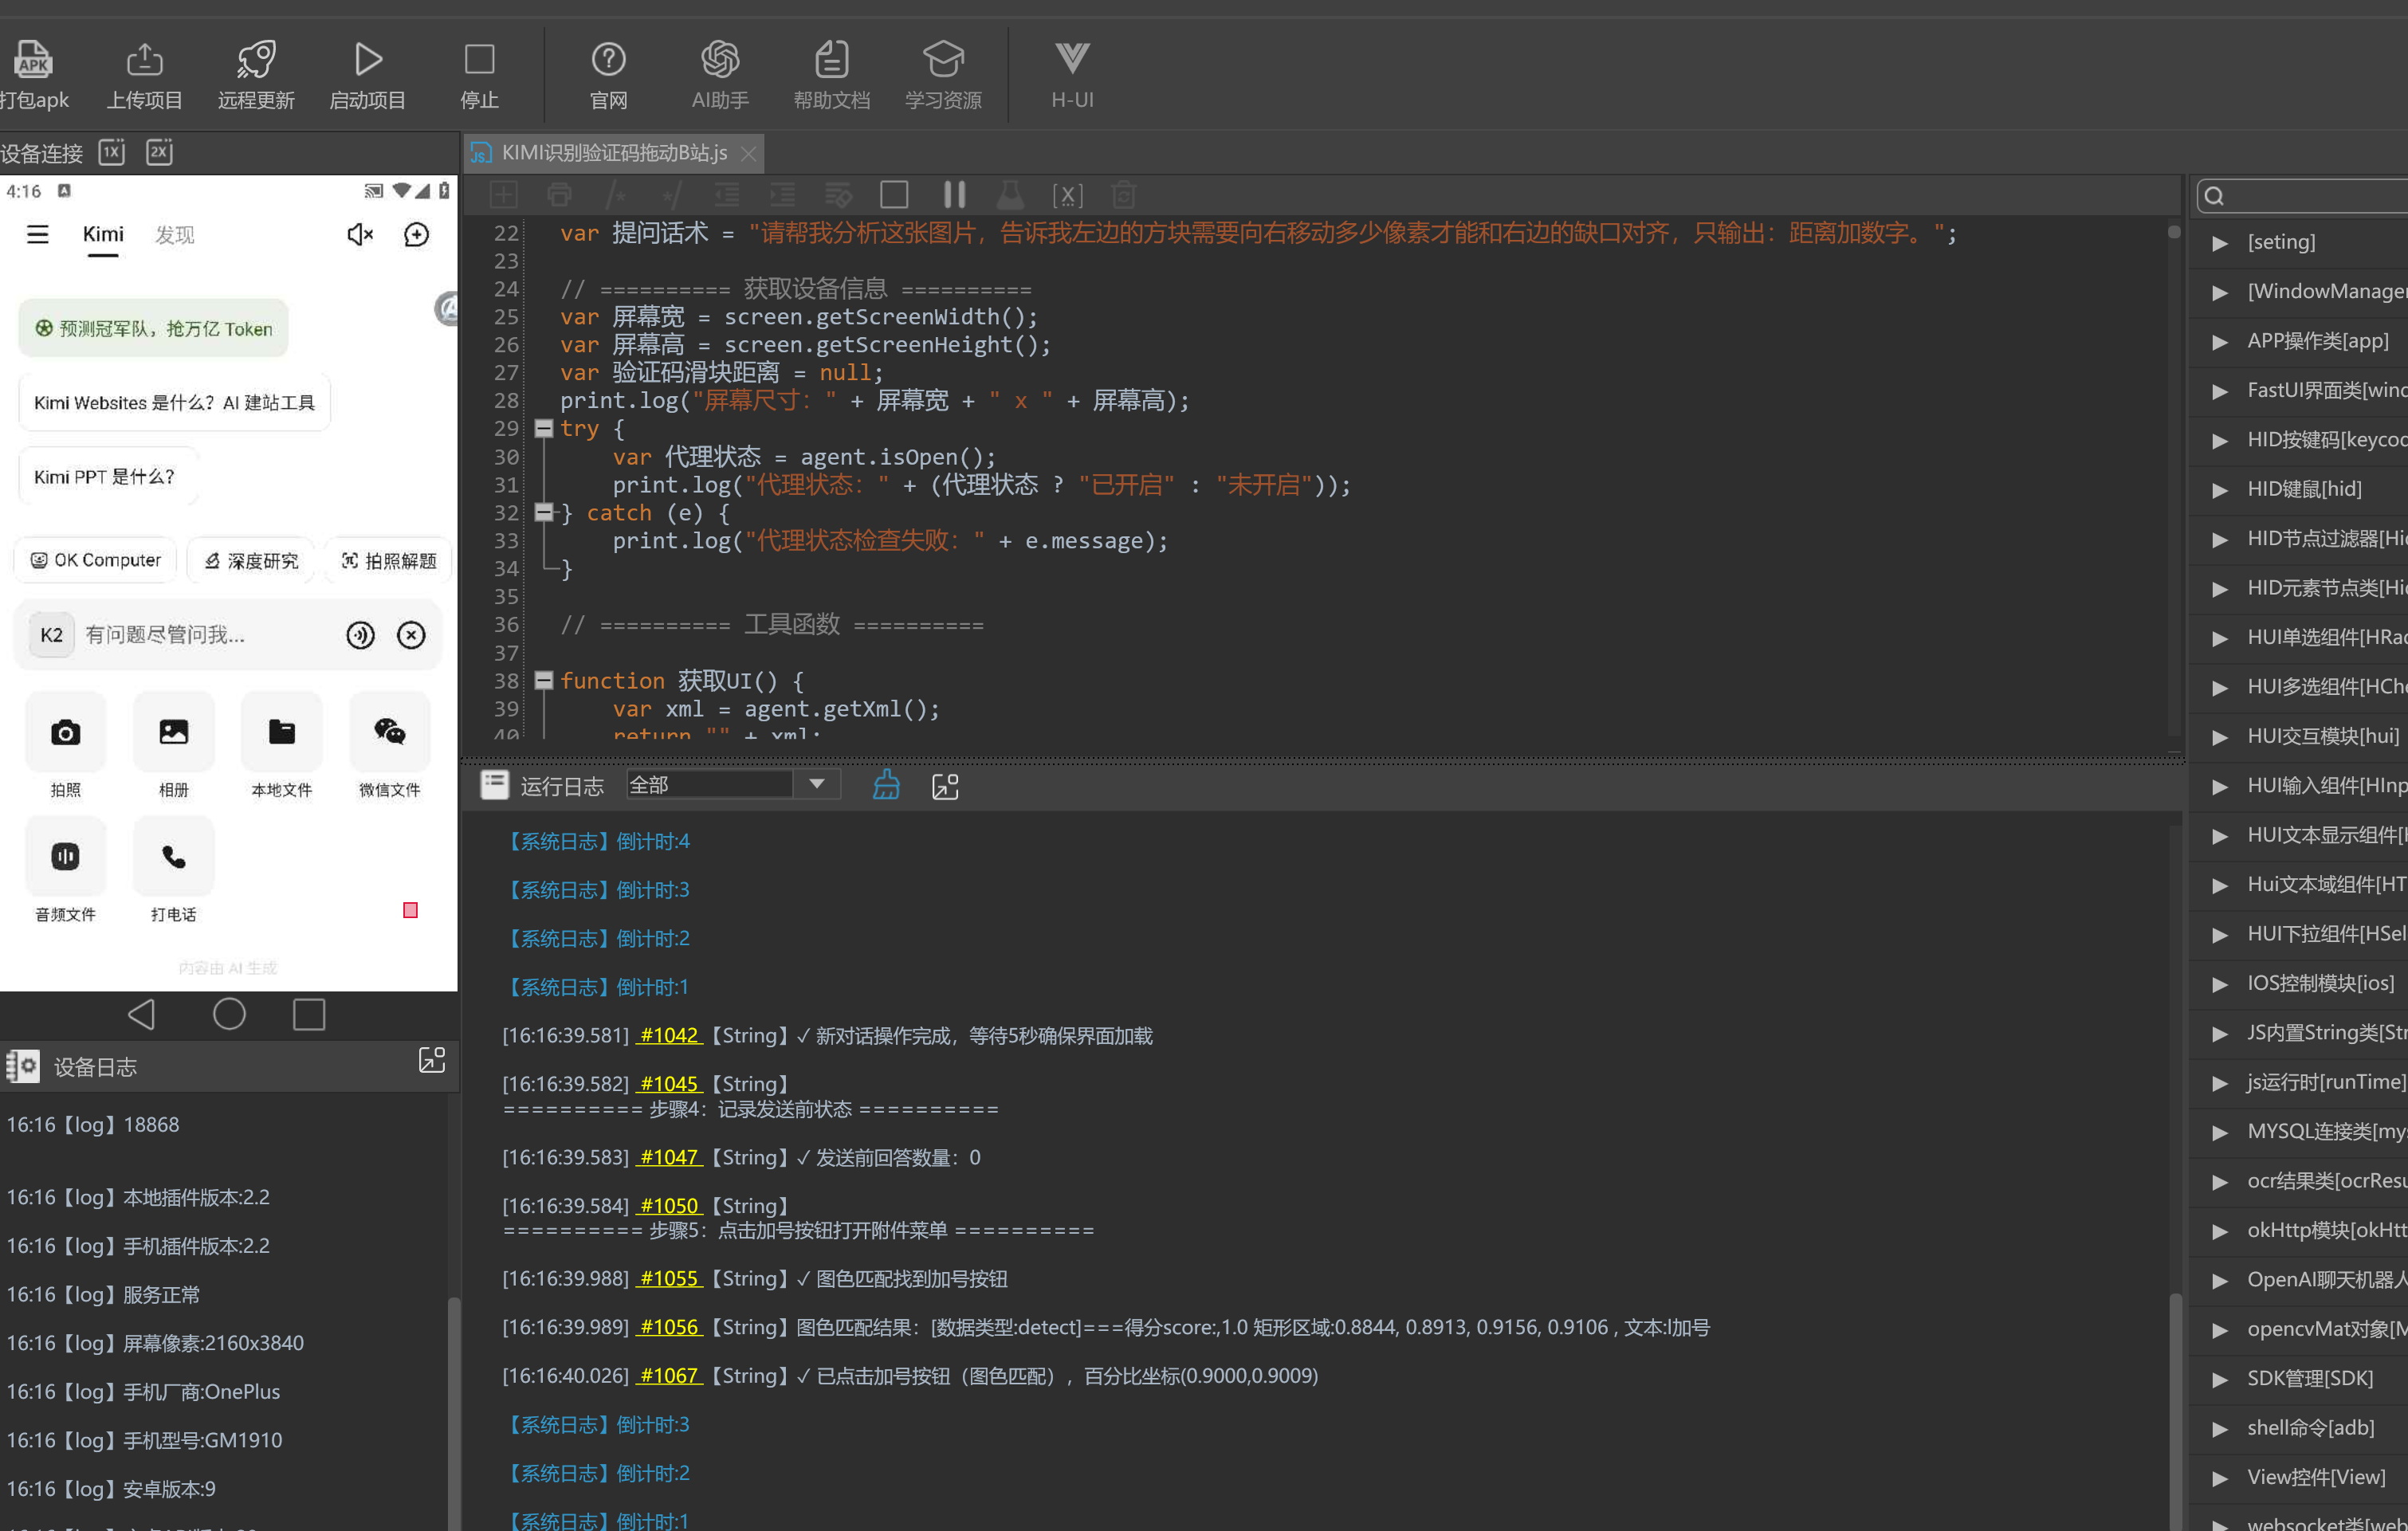Pop out the 设备日志 panel

(x=431, y=1060)
